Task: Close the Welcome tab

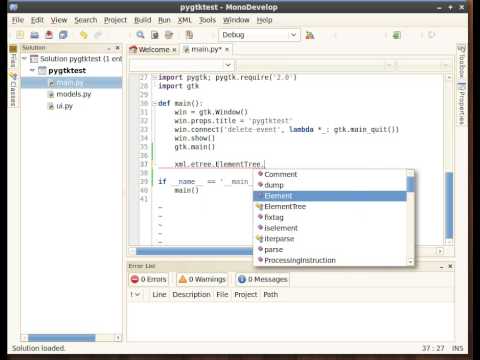Action: pos(174,50)
